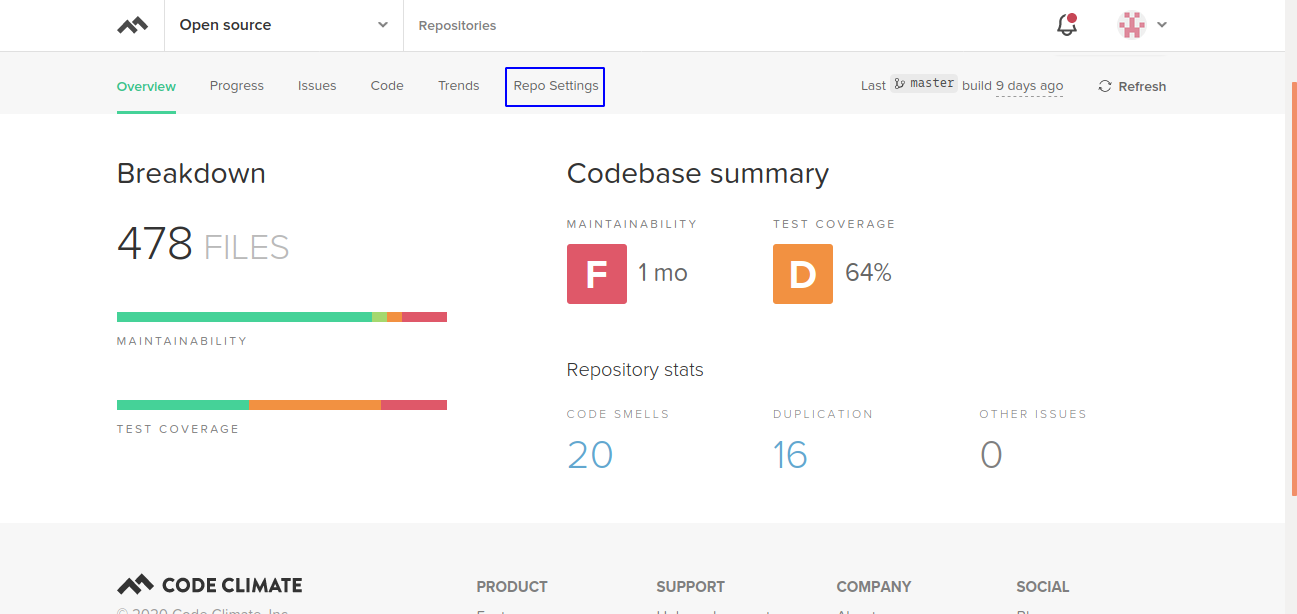This screenshot has width=1297, height=614.
Task: Click the maintainability breakdown color bar
Action: (x=282, y=317)
